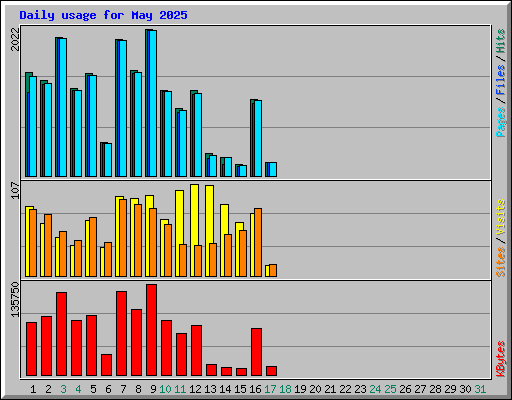Click the 135750 y-axis label
The width and height of the screenshot is (512, 400).
click(x=15, y=299)
